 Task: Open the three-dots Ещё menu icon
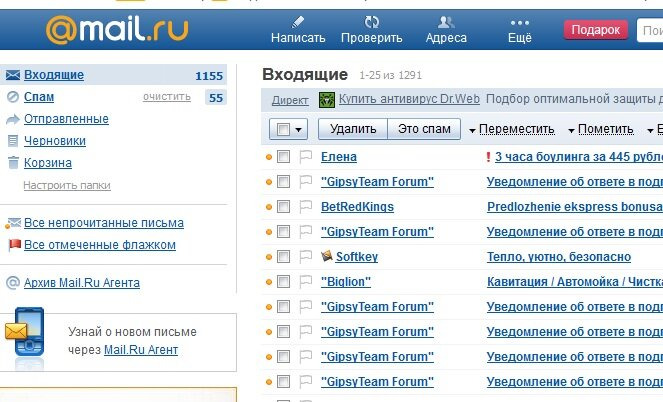click(520, 23)
